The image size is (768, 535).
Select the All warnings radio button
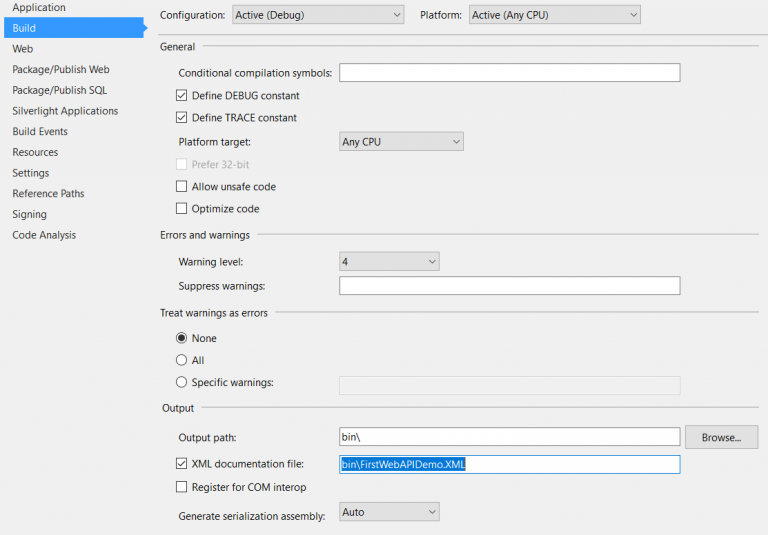181,360
